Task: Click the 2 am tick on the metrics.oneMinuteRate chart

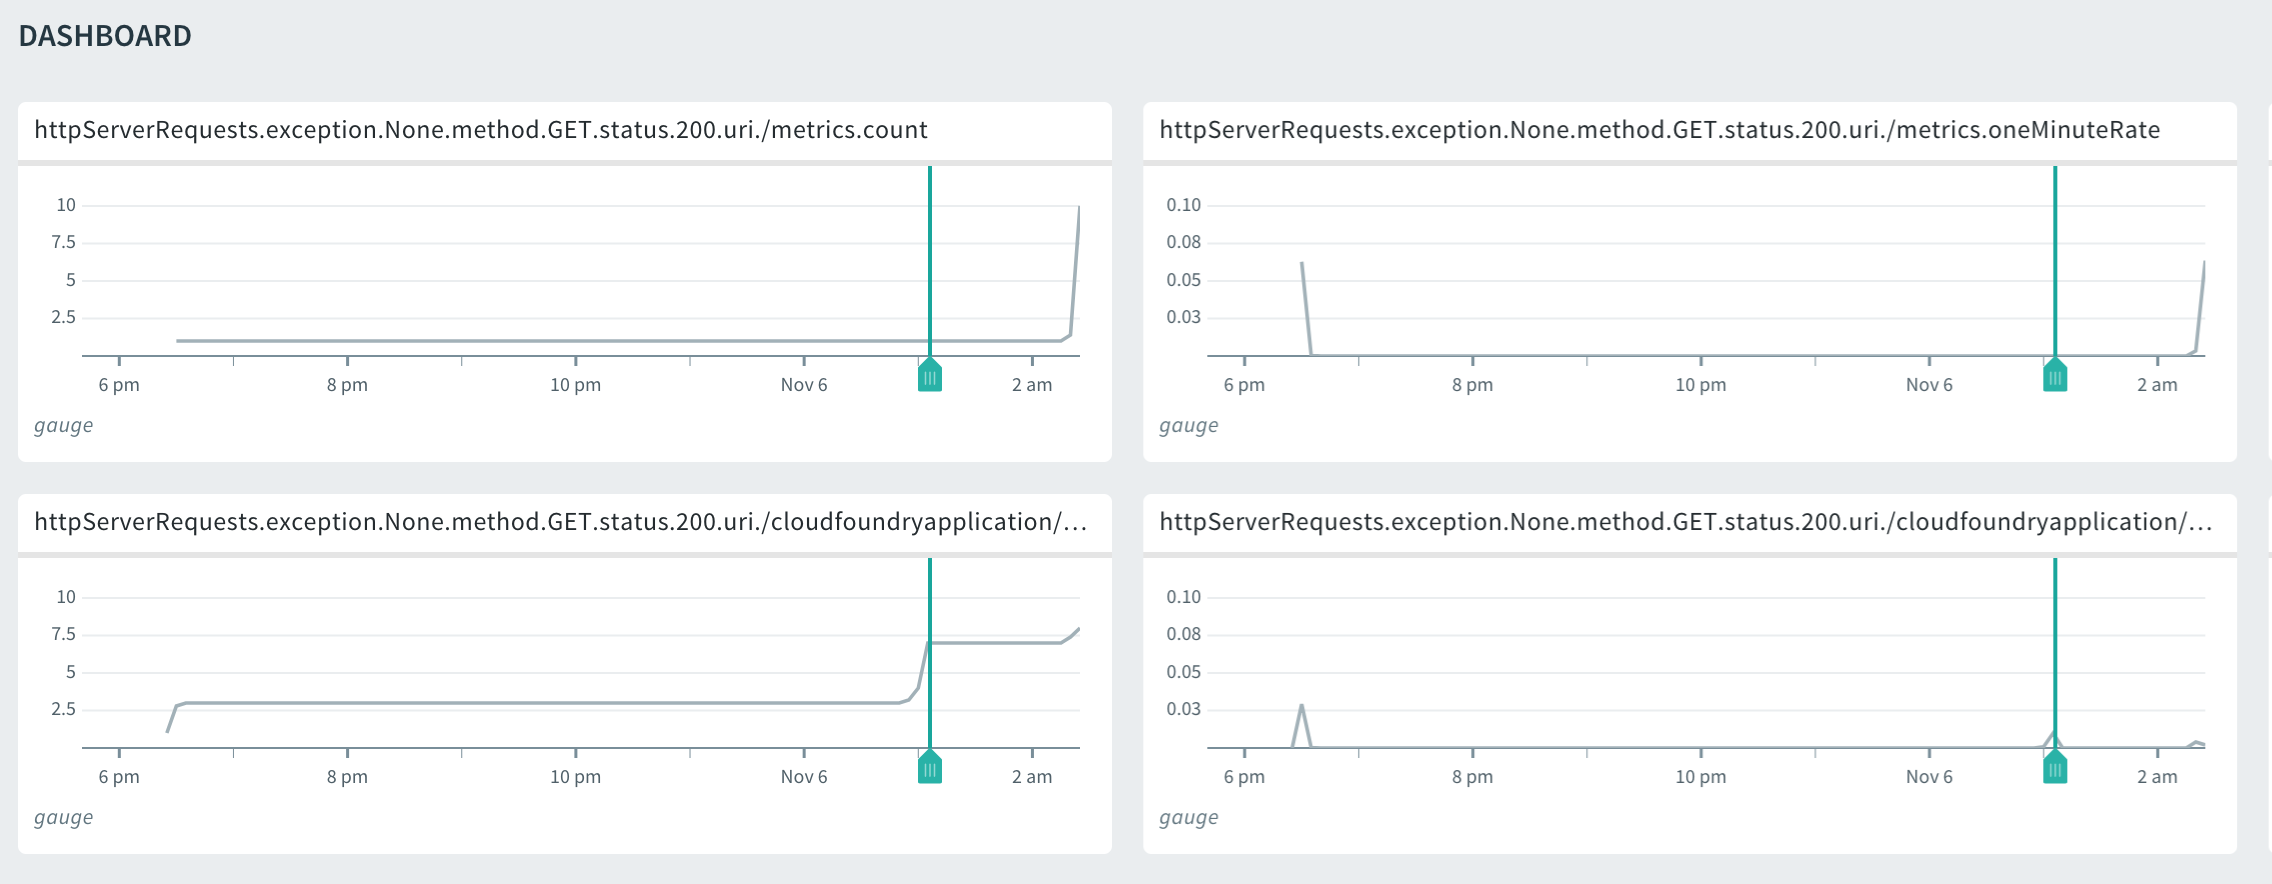Action: coord(2157,385)
